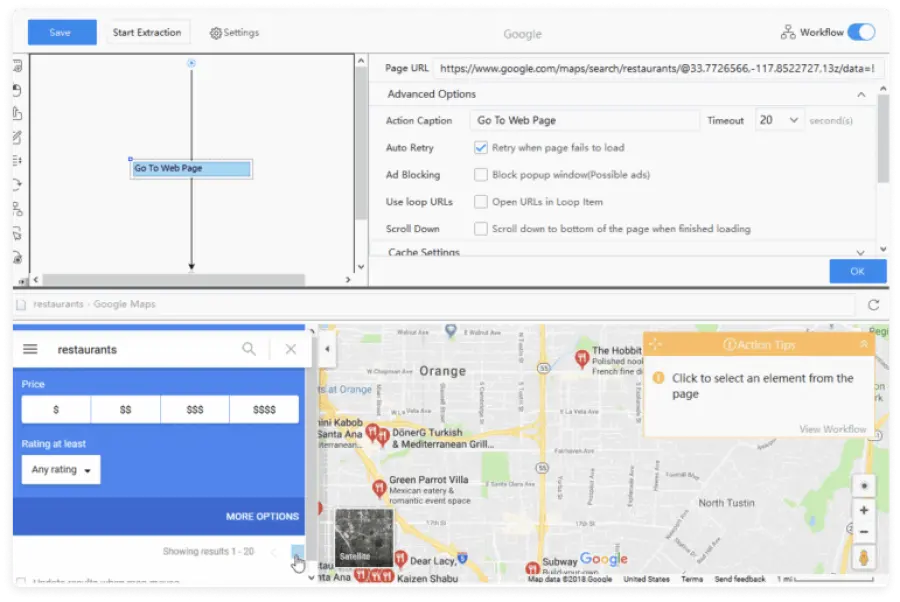Enable Block popup window checkbox
900x602 pixels.
480,174
